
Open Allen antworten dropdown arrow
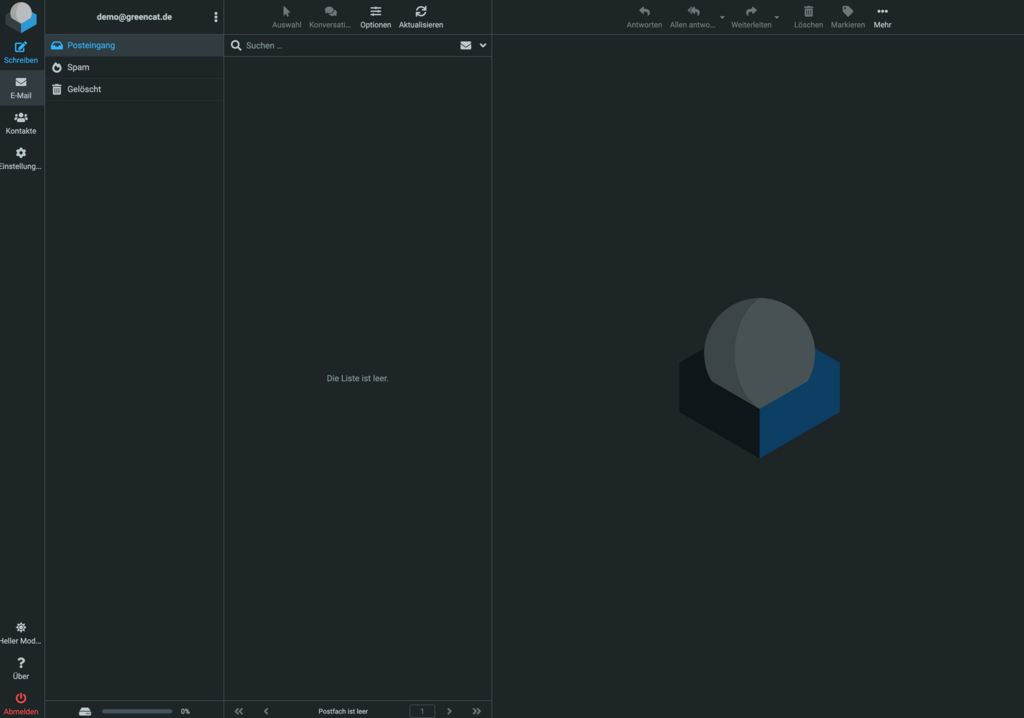pyautogui.click(x=722, y=17)
